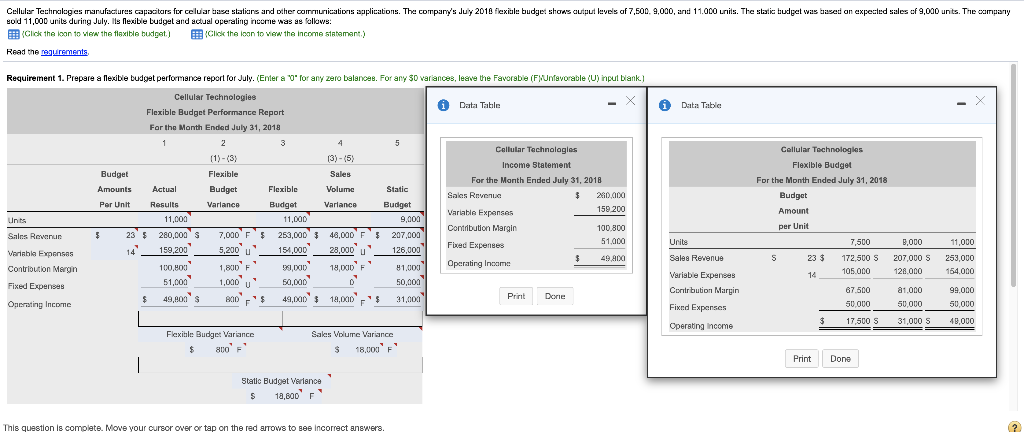Click the main page vertical scrollbar
The image size is (1024, 432).
pos(1013,176)
